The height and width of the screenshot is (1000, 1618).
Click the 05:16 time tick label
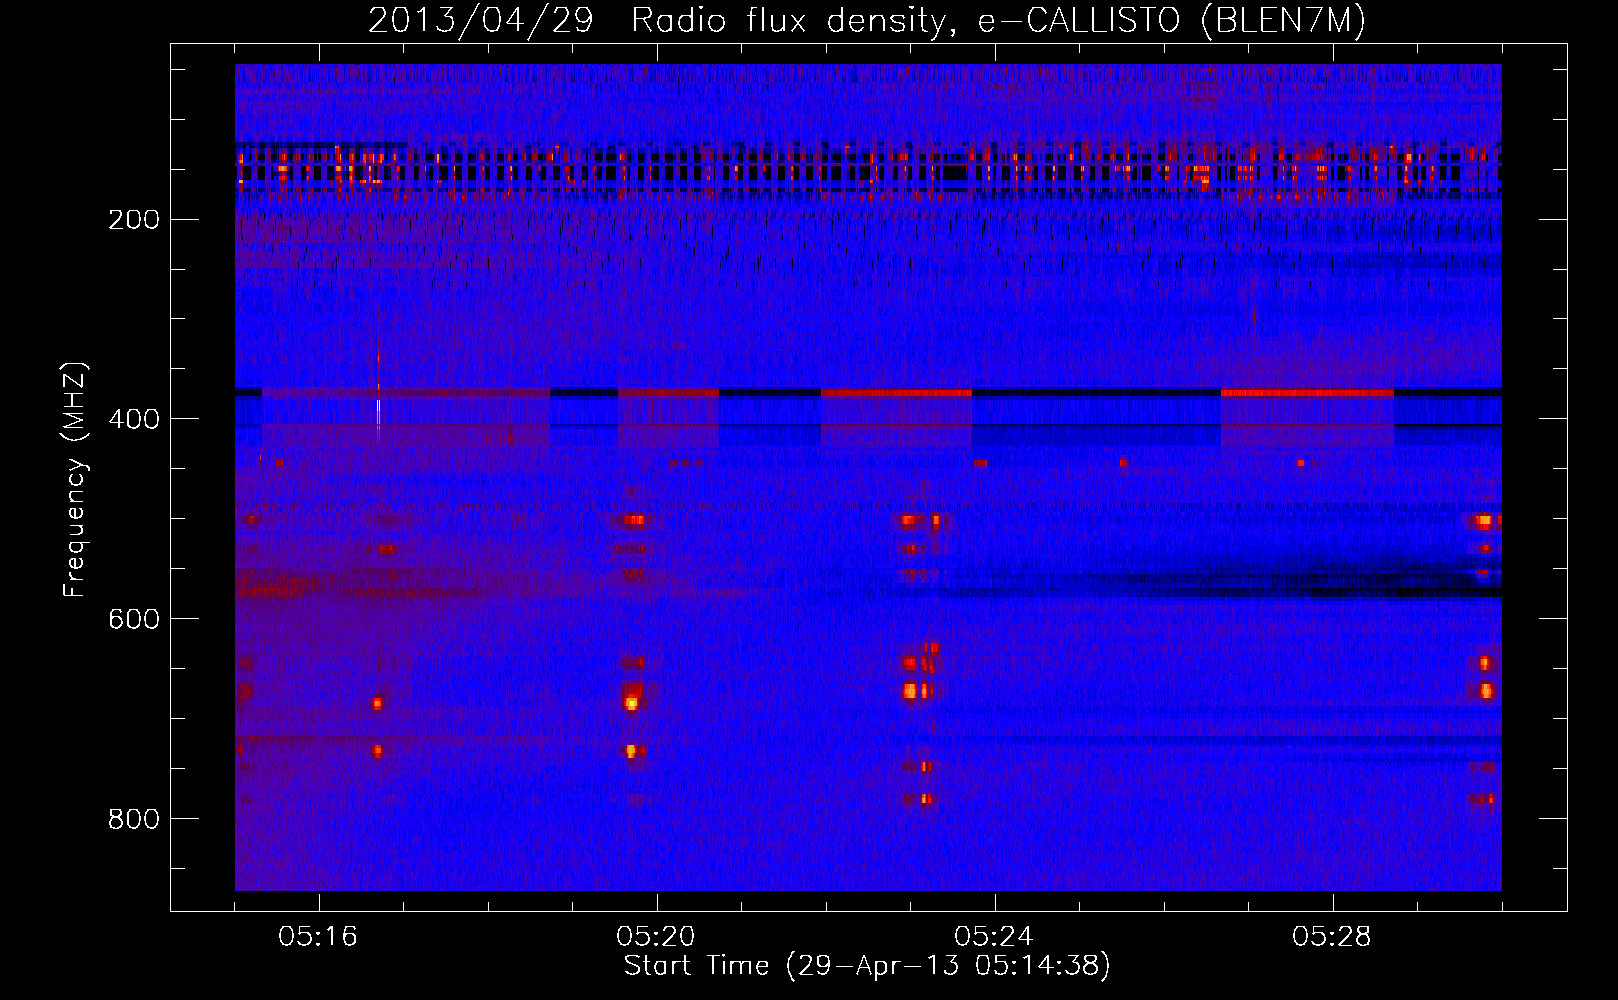coord(318,937)
